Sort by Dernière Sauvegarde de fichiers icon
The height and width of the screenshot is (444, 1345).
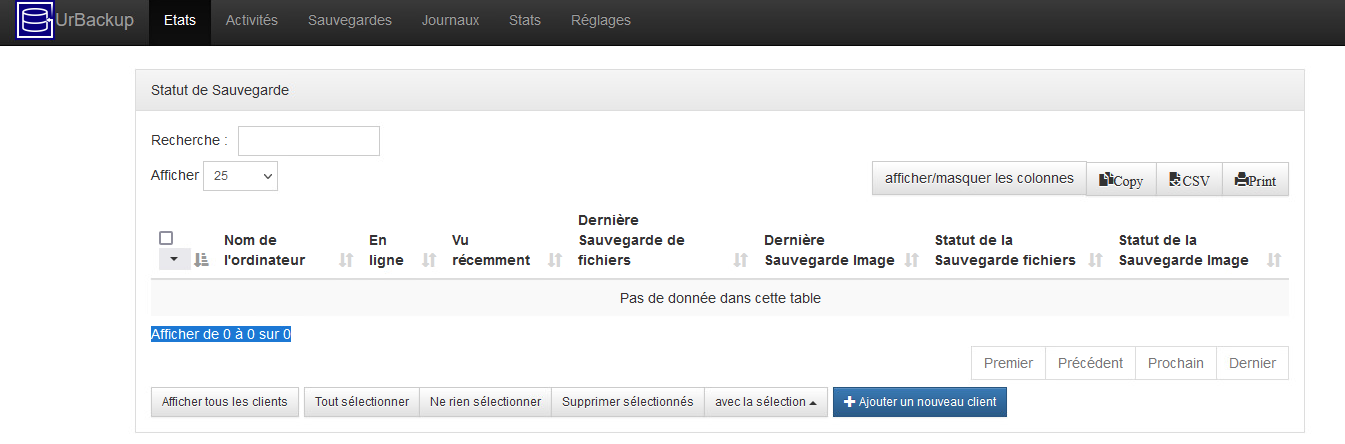741,260
